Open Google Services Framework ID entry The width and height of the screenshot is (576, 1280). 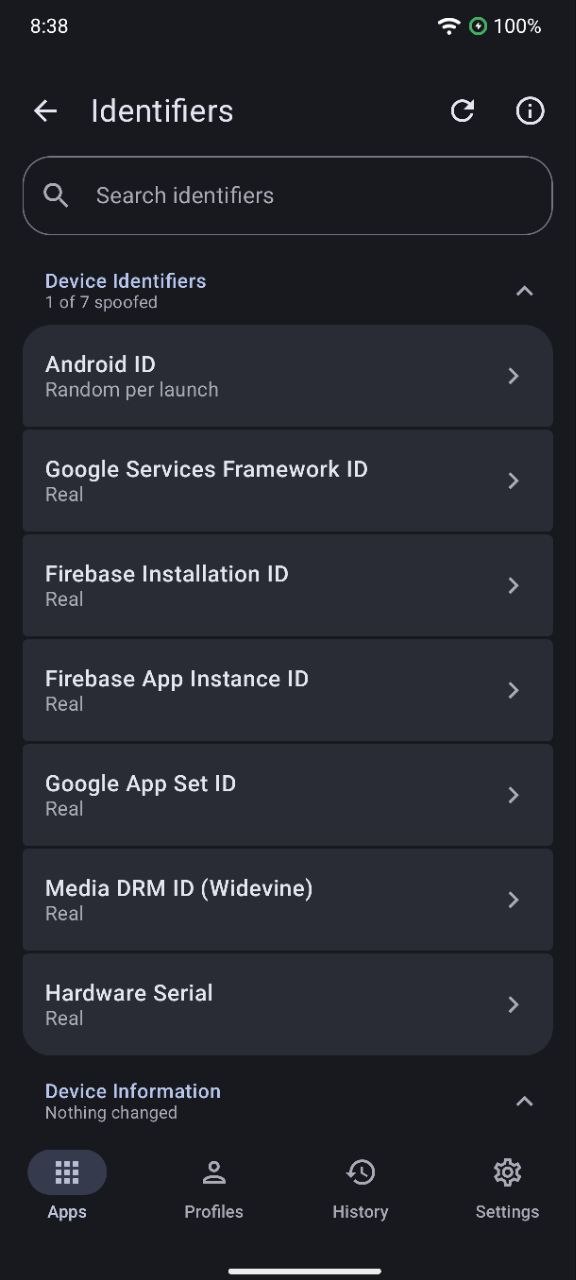pyautogui.click(x=288, y=481)
